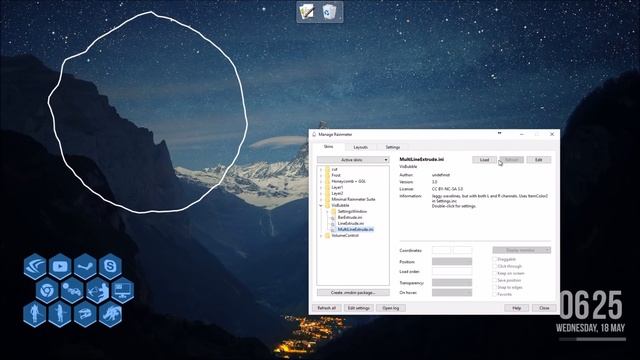
Task: Toggle the Favorite checkbox
Action: (x=495, y=294)
